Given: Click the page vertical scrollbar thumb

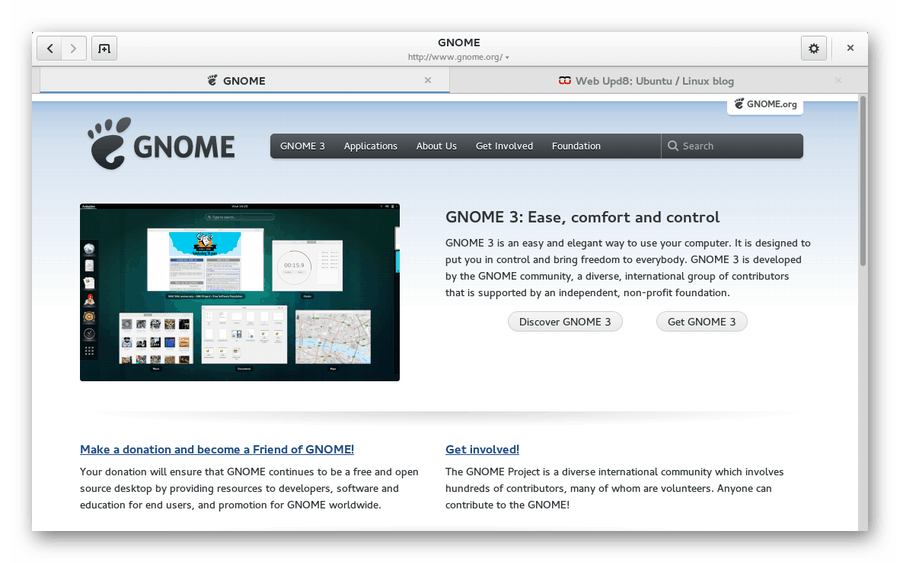Looking at the screenshot, I should (x=863, y=181).
